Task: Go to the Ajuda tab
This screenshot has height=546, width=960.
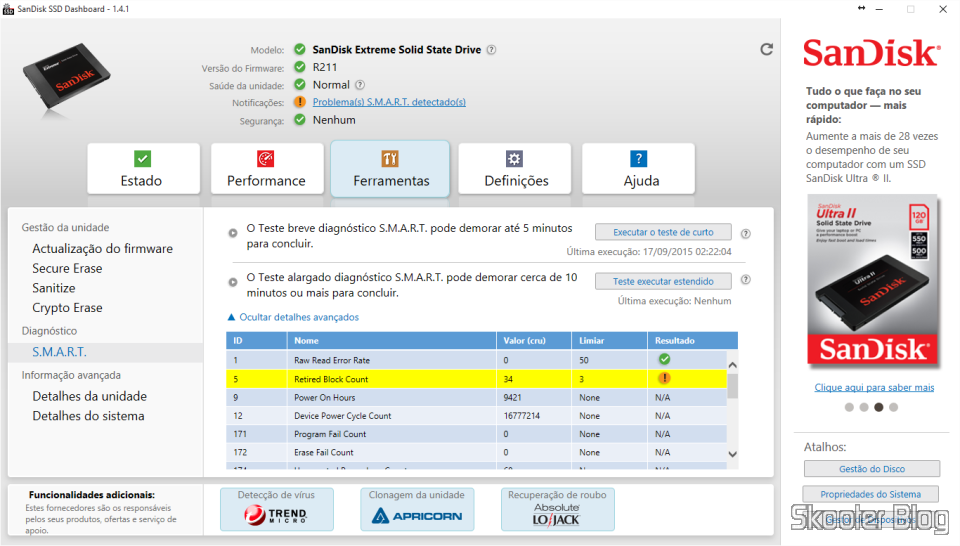Action: tap(639, 169)
